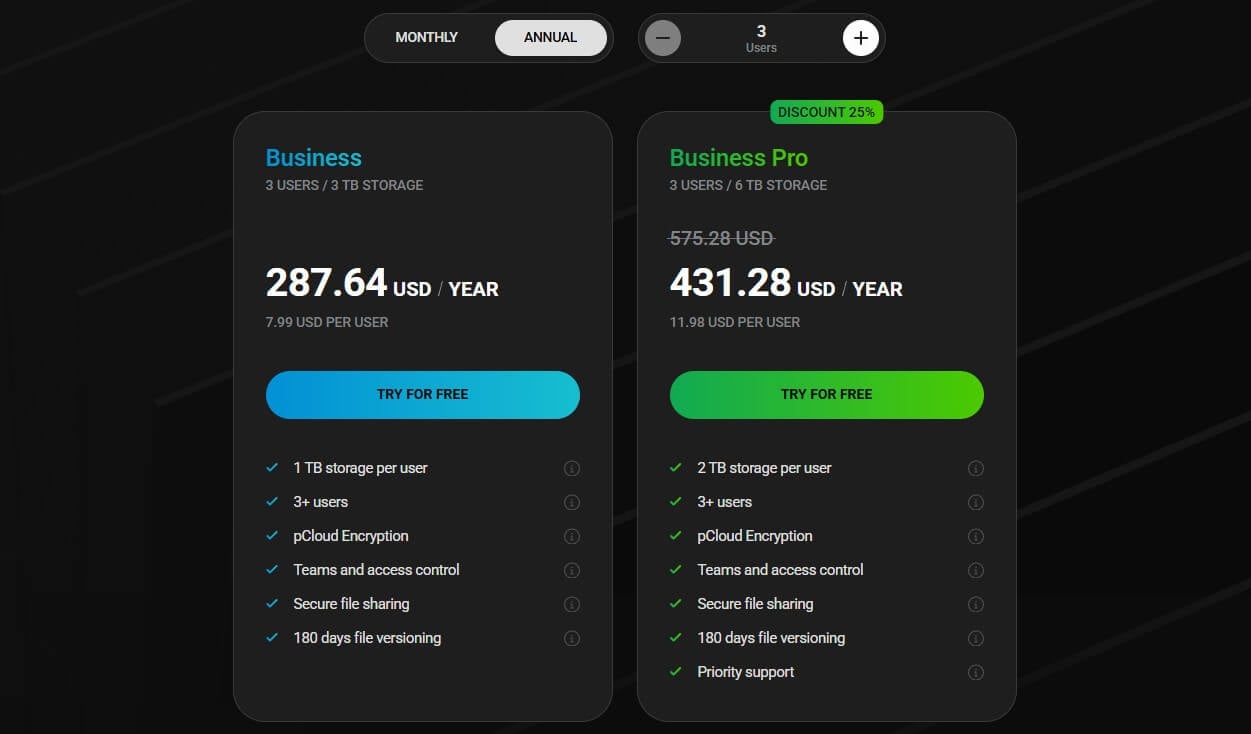This screenshot has width=1251, height=734.
Task: Try Business Pro for free
Action: click(x=826, y=394)
